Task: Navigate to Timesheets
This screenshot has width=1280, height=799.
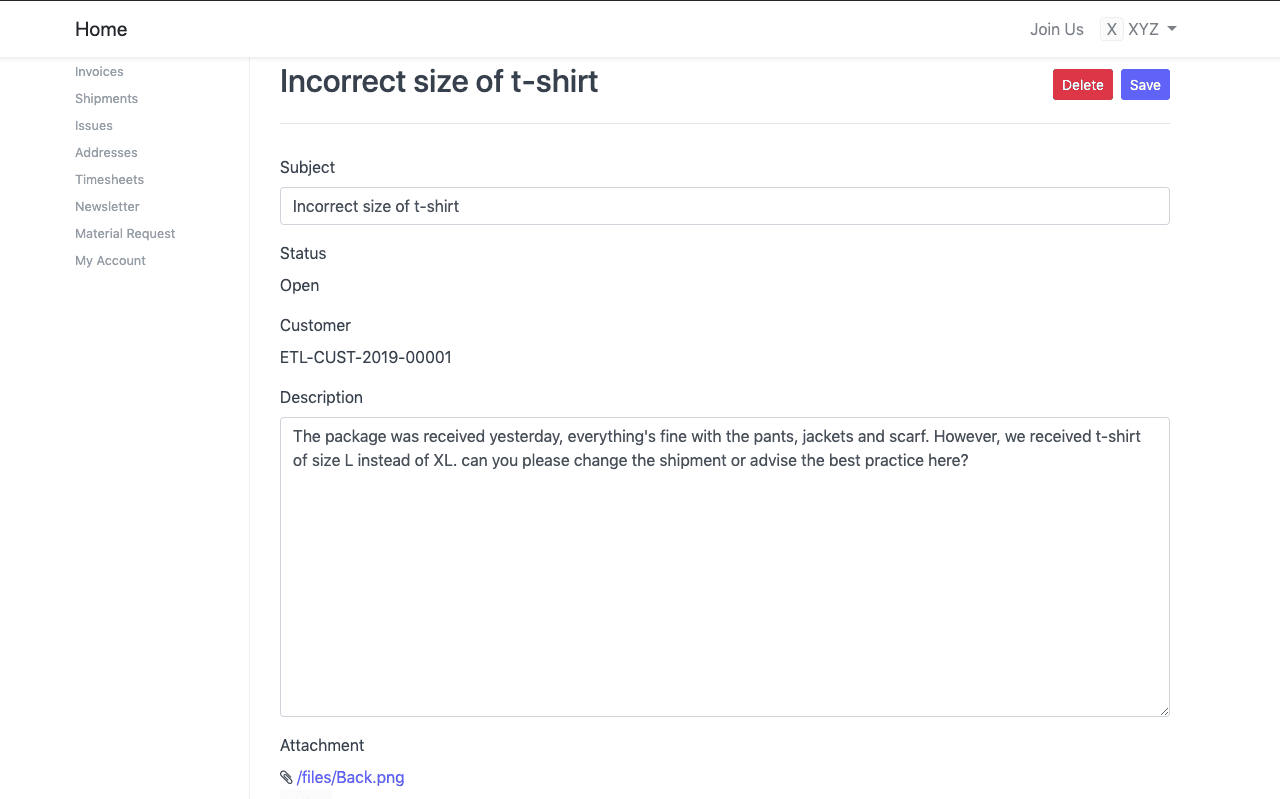Action: (109, 180)
